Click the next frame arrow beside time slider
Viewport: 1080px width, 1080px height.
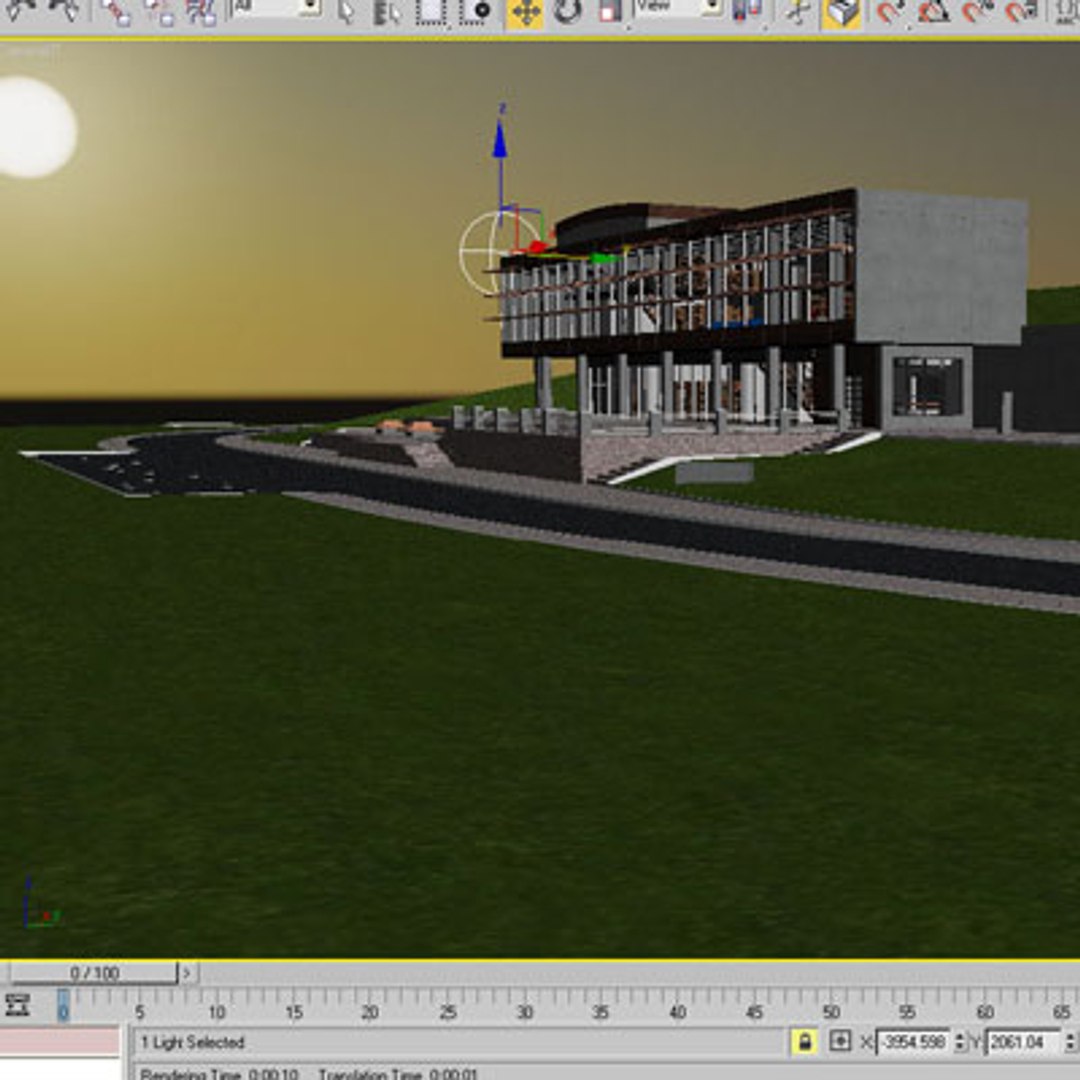pyautogui.click(x=187, y=973)
